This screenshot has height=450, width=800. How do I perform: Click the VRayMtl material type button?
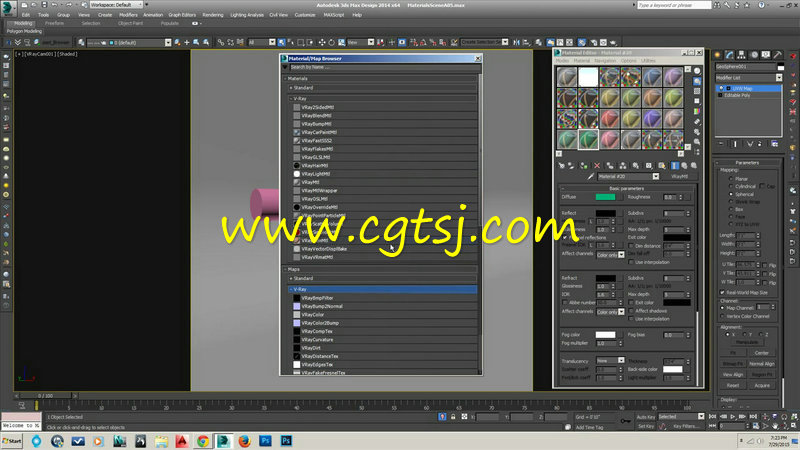tap(679, 177)
